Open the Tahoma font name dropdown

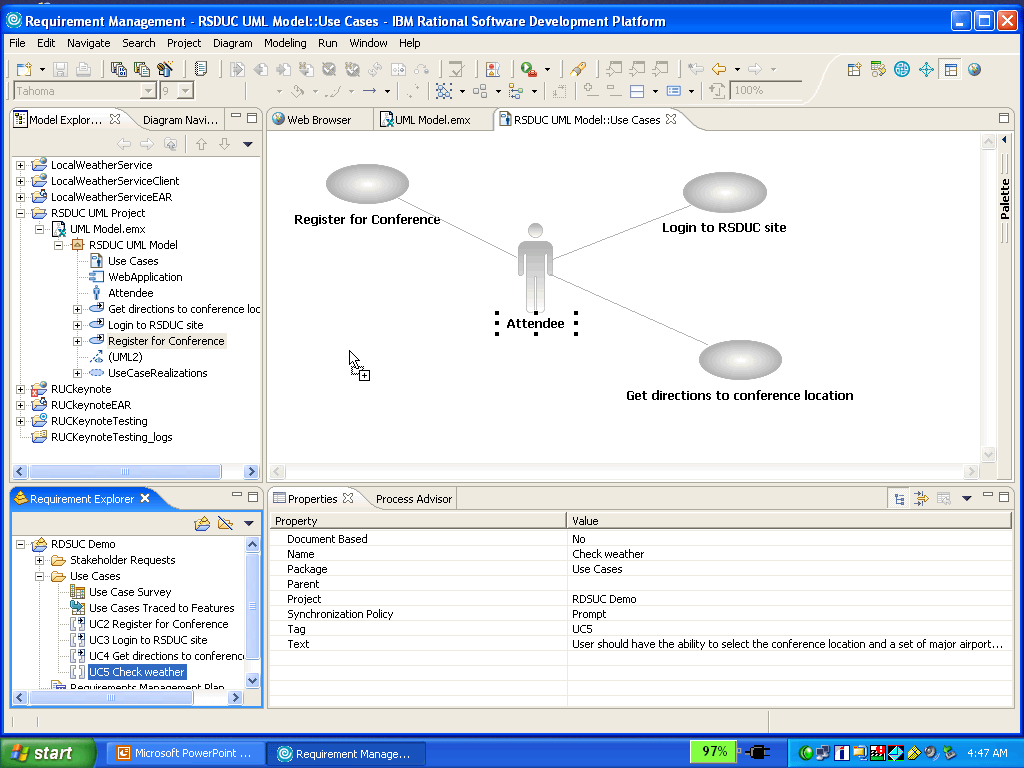point(148,91)
